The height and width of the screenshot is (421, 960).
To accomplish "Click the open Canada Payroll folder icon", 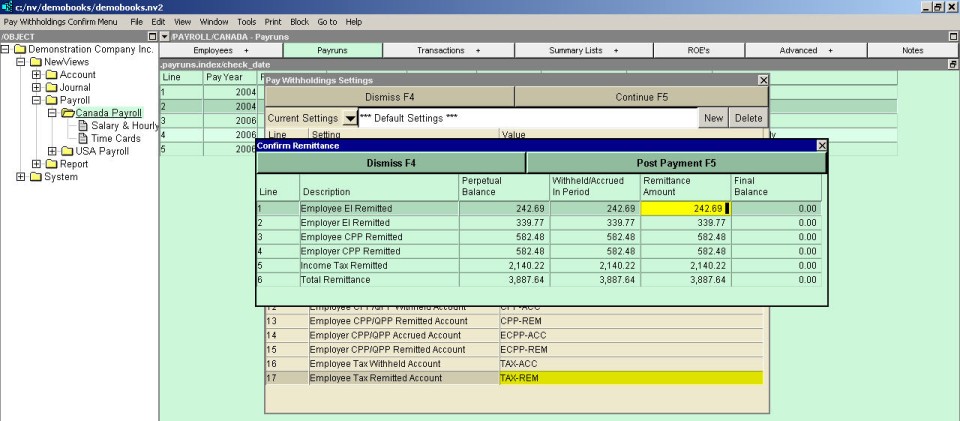I will pyautogui.click(x=67, y=113).
